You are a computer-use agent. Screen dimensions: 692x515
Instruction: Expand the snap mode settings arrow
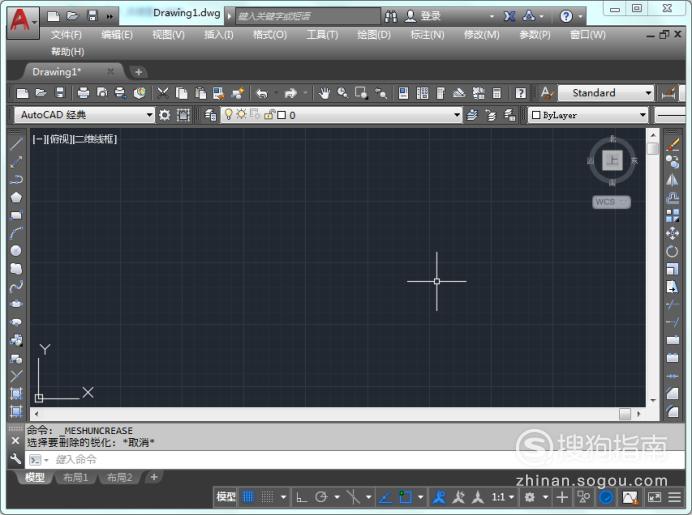[x=283, y=497]
